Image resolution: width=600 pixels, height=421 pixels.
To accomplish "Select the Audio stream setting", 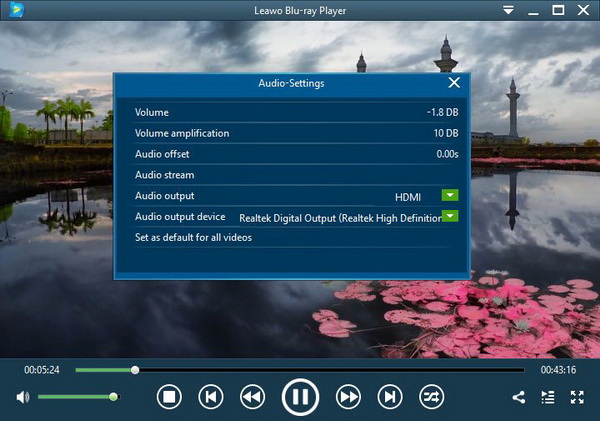I will coord(165,175).
